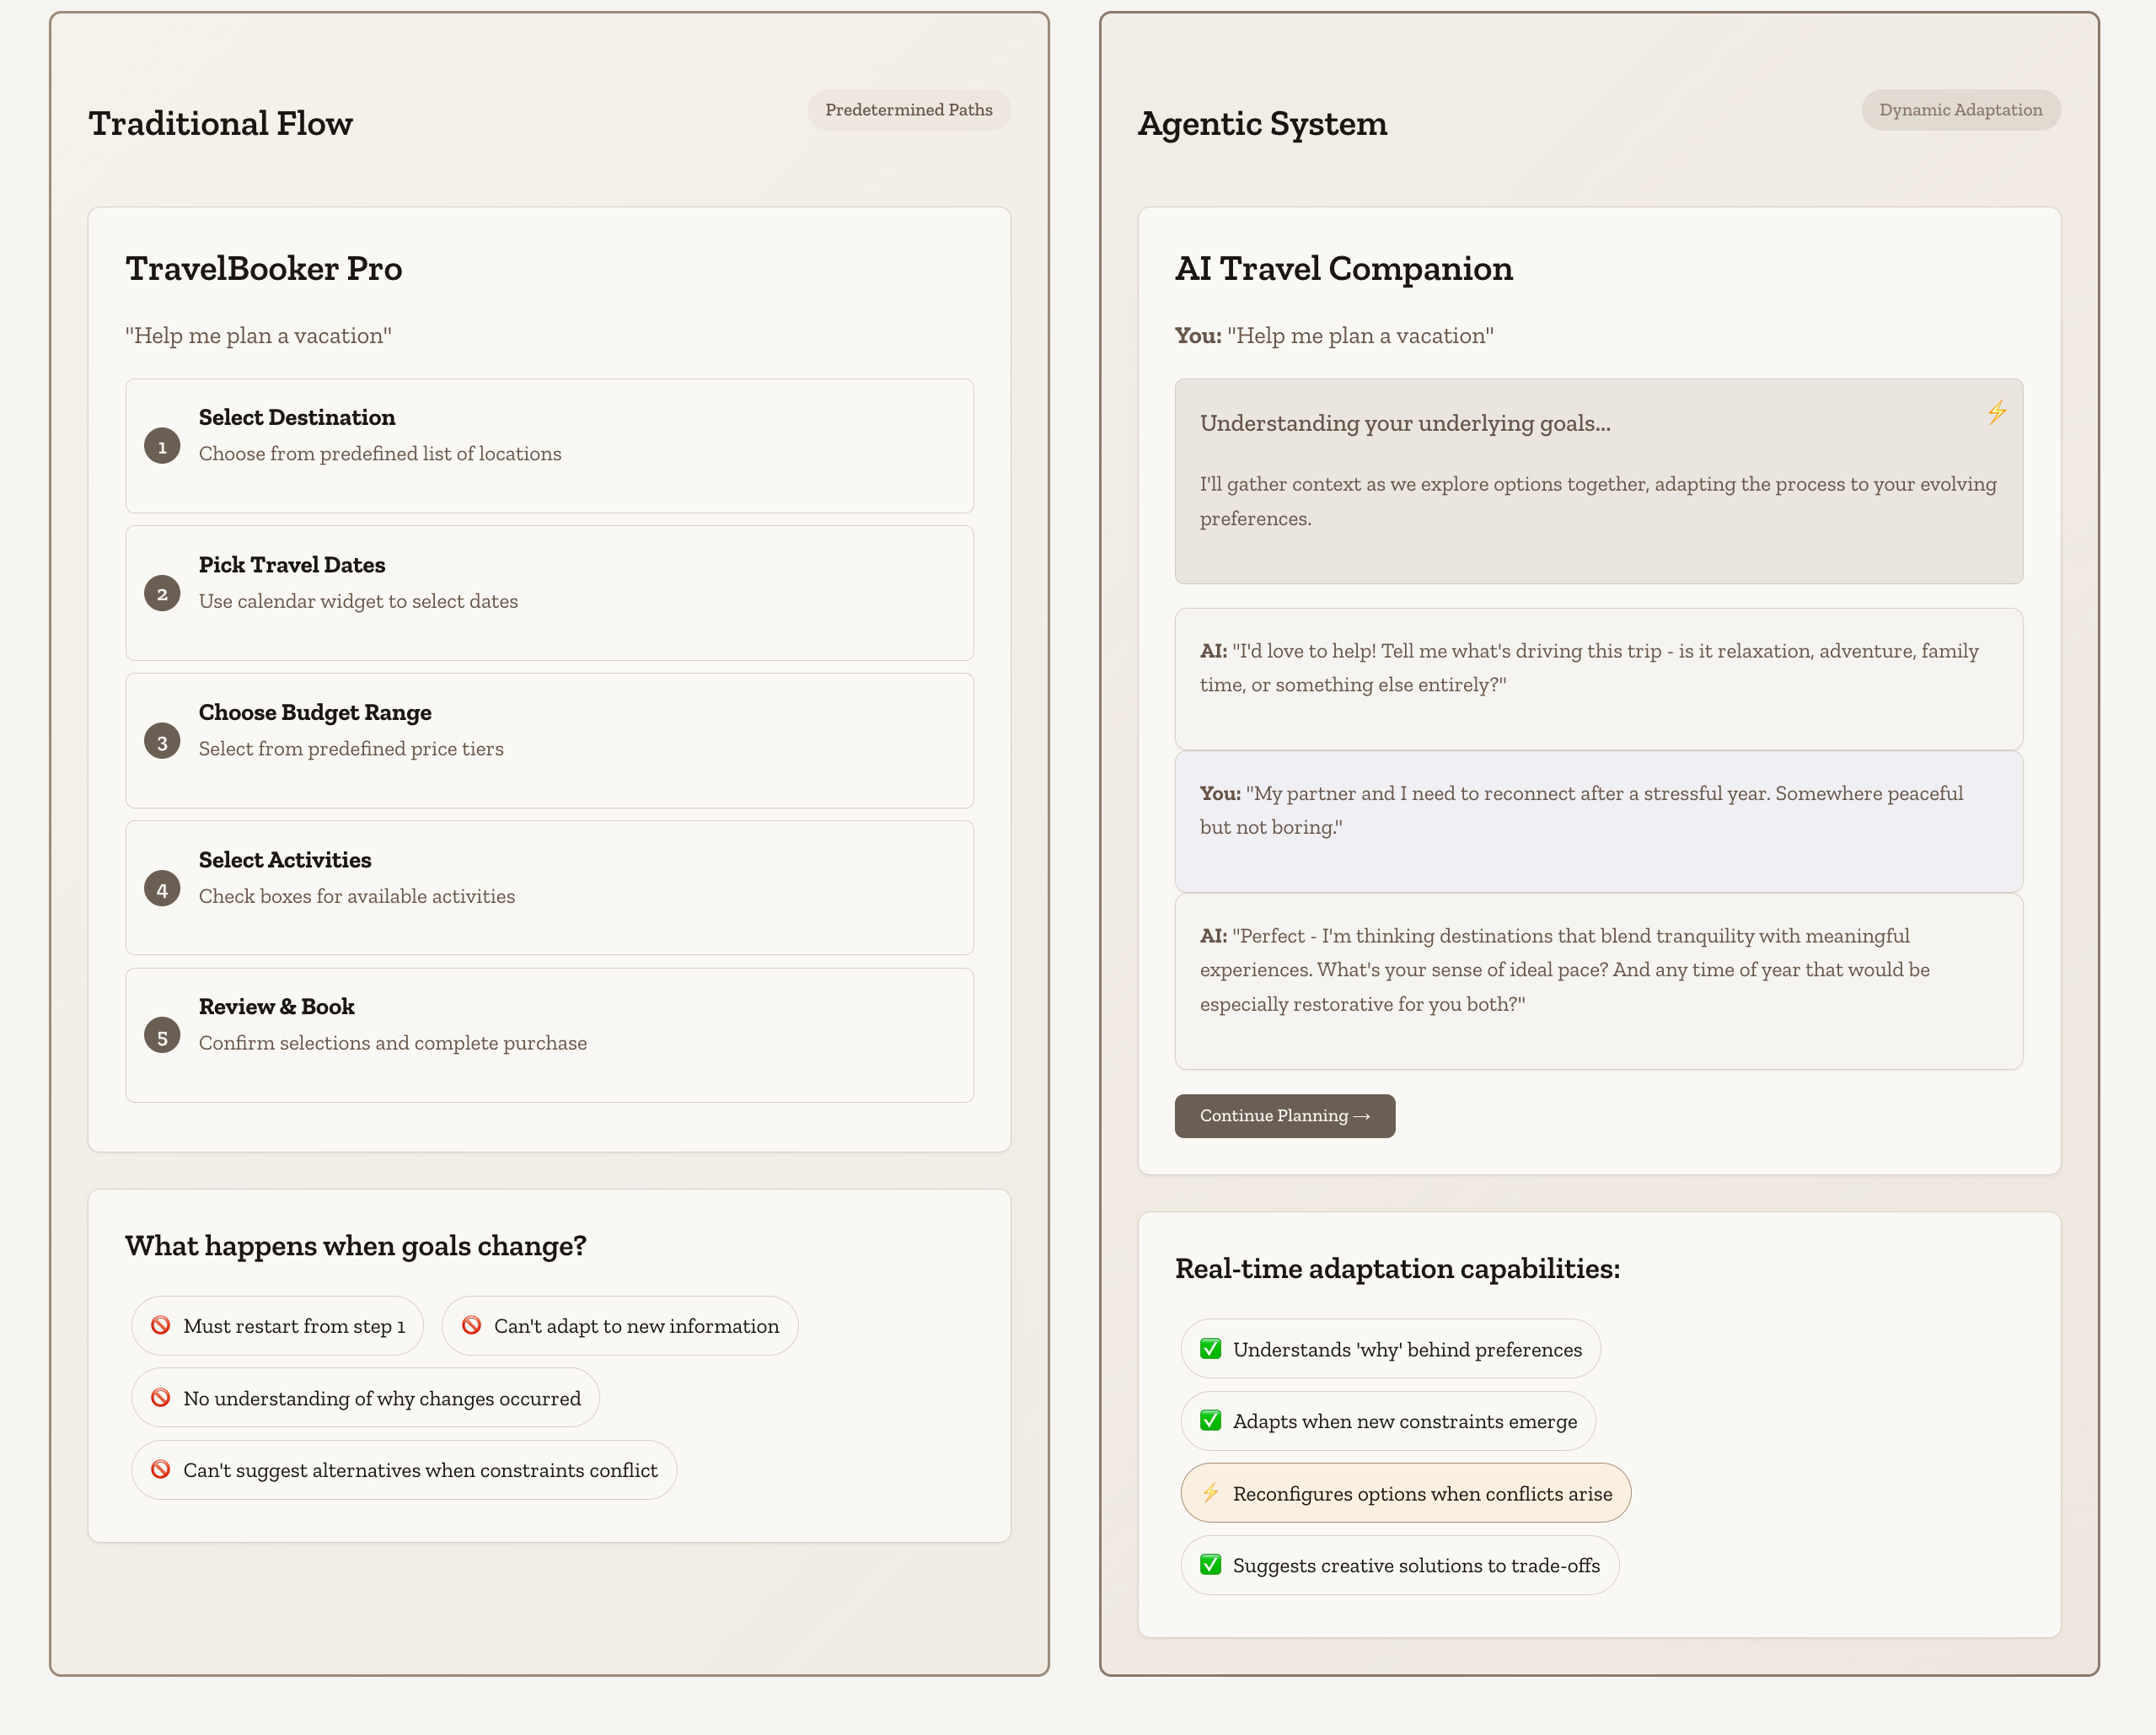Click step 2 number circle

[162, 594]
